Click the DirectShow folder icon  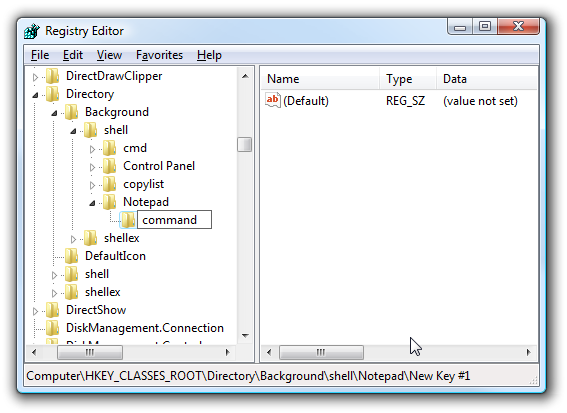pos(53,310)
